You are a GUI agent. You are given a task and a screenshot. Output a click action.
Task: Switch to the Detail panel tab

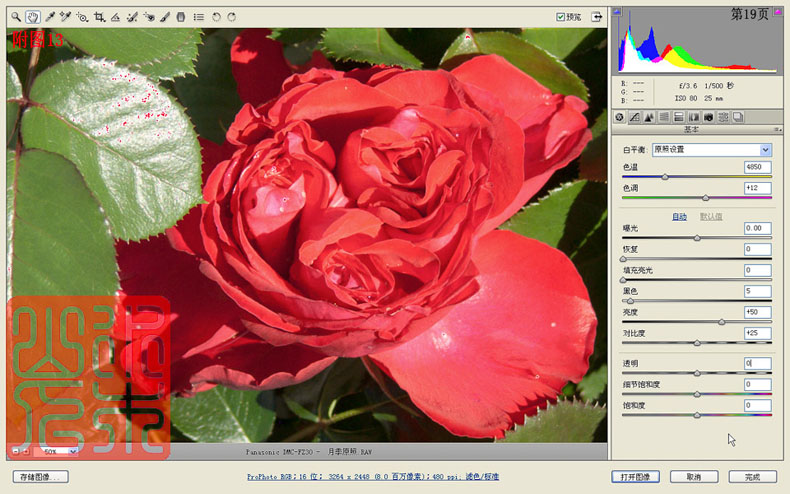pos(649,117)
